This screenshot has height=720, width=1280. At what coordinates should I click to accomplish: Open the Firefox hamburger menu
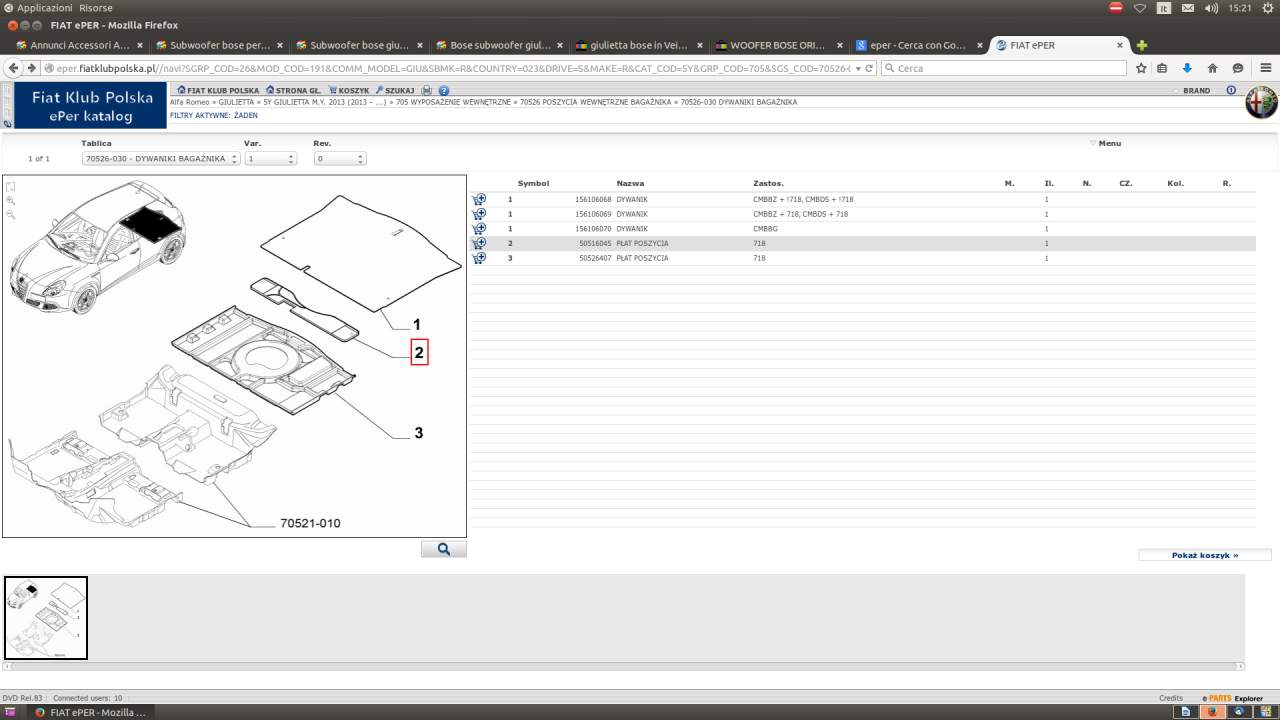1265,68
